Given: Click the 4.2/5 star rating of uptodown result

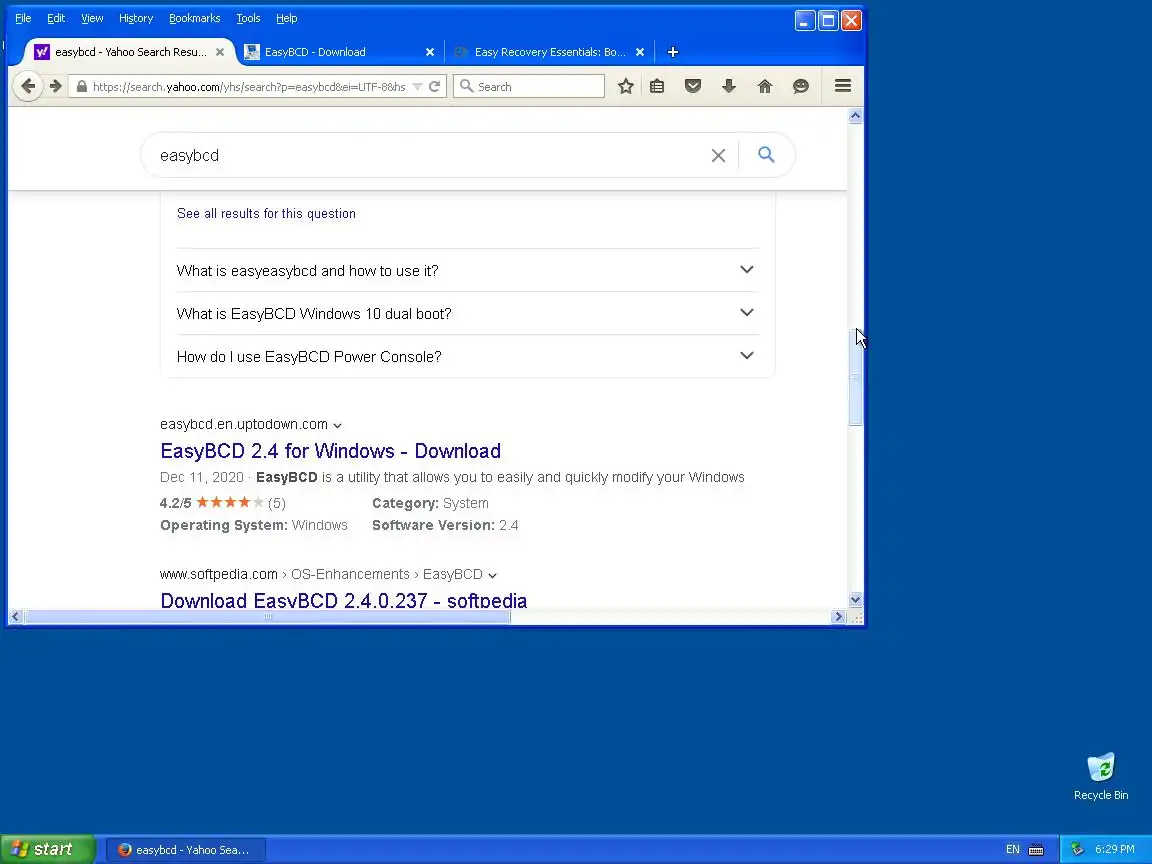Looking at the screenshot, I should [223, 503].
